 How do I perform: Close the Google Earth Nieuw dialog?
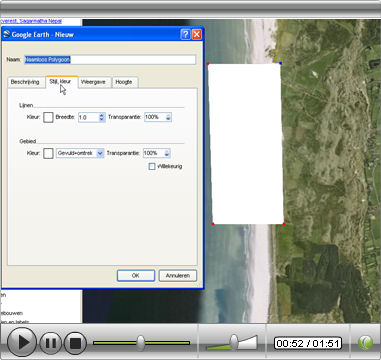point(197,34)
